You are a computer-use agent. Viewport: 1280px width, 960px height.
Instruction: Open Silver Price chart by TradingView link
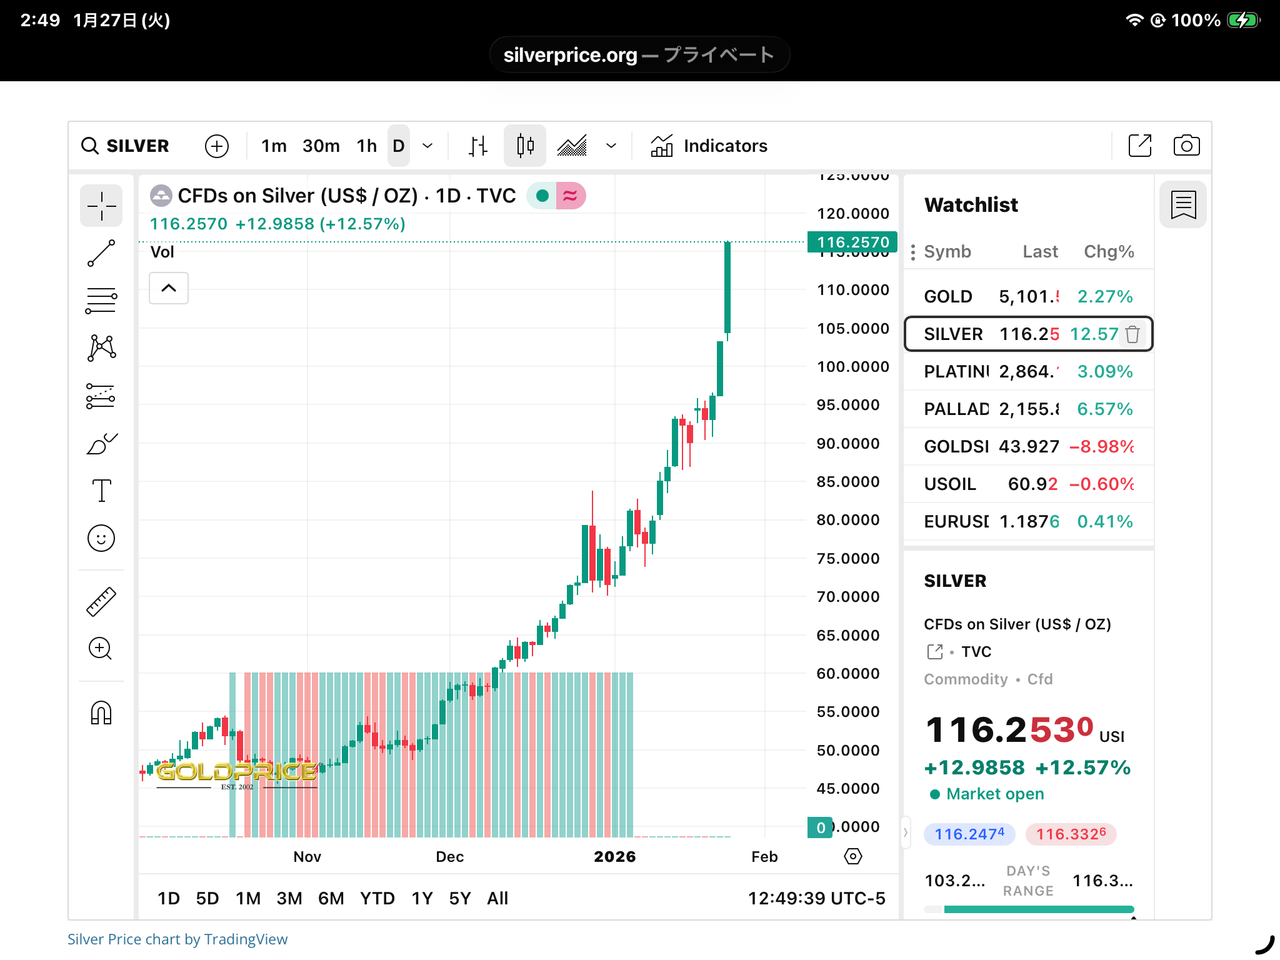pos(177,939)
